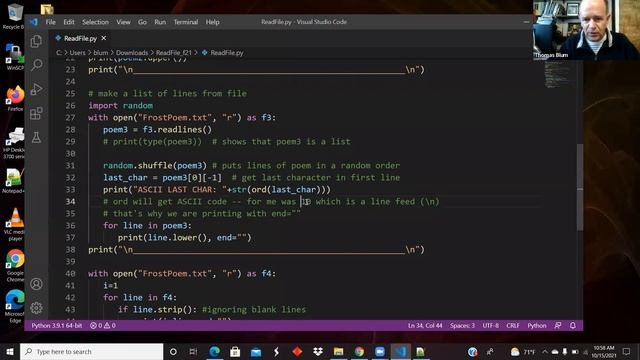
Task: Open Cortana circle on taskbar
Action: point(173,351)
